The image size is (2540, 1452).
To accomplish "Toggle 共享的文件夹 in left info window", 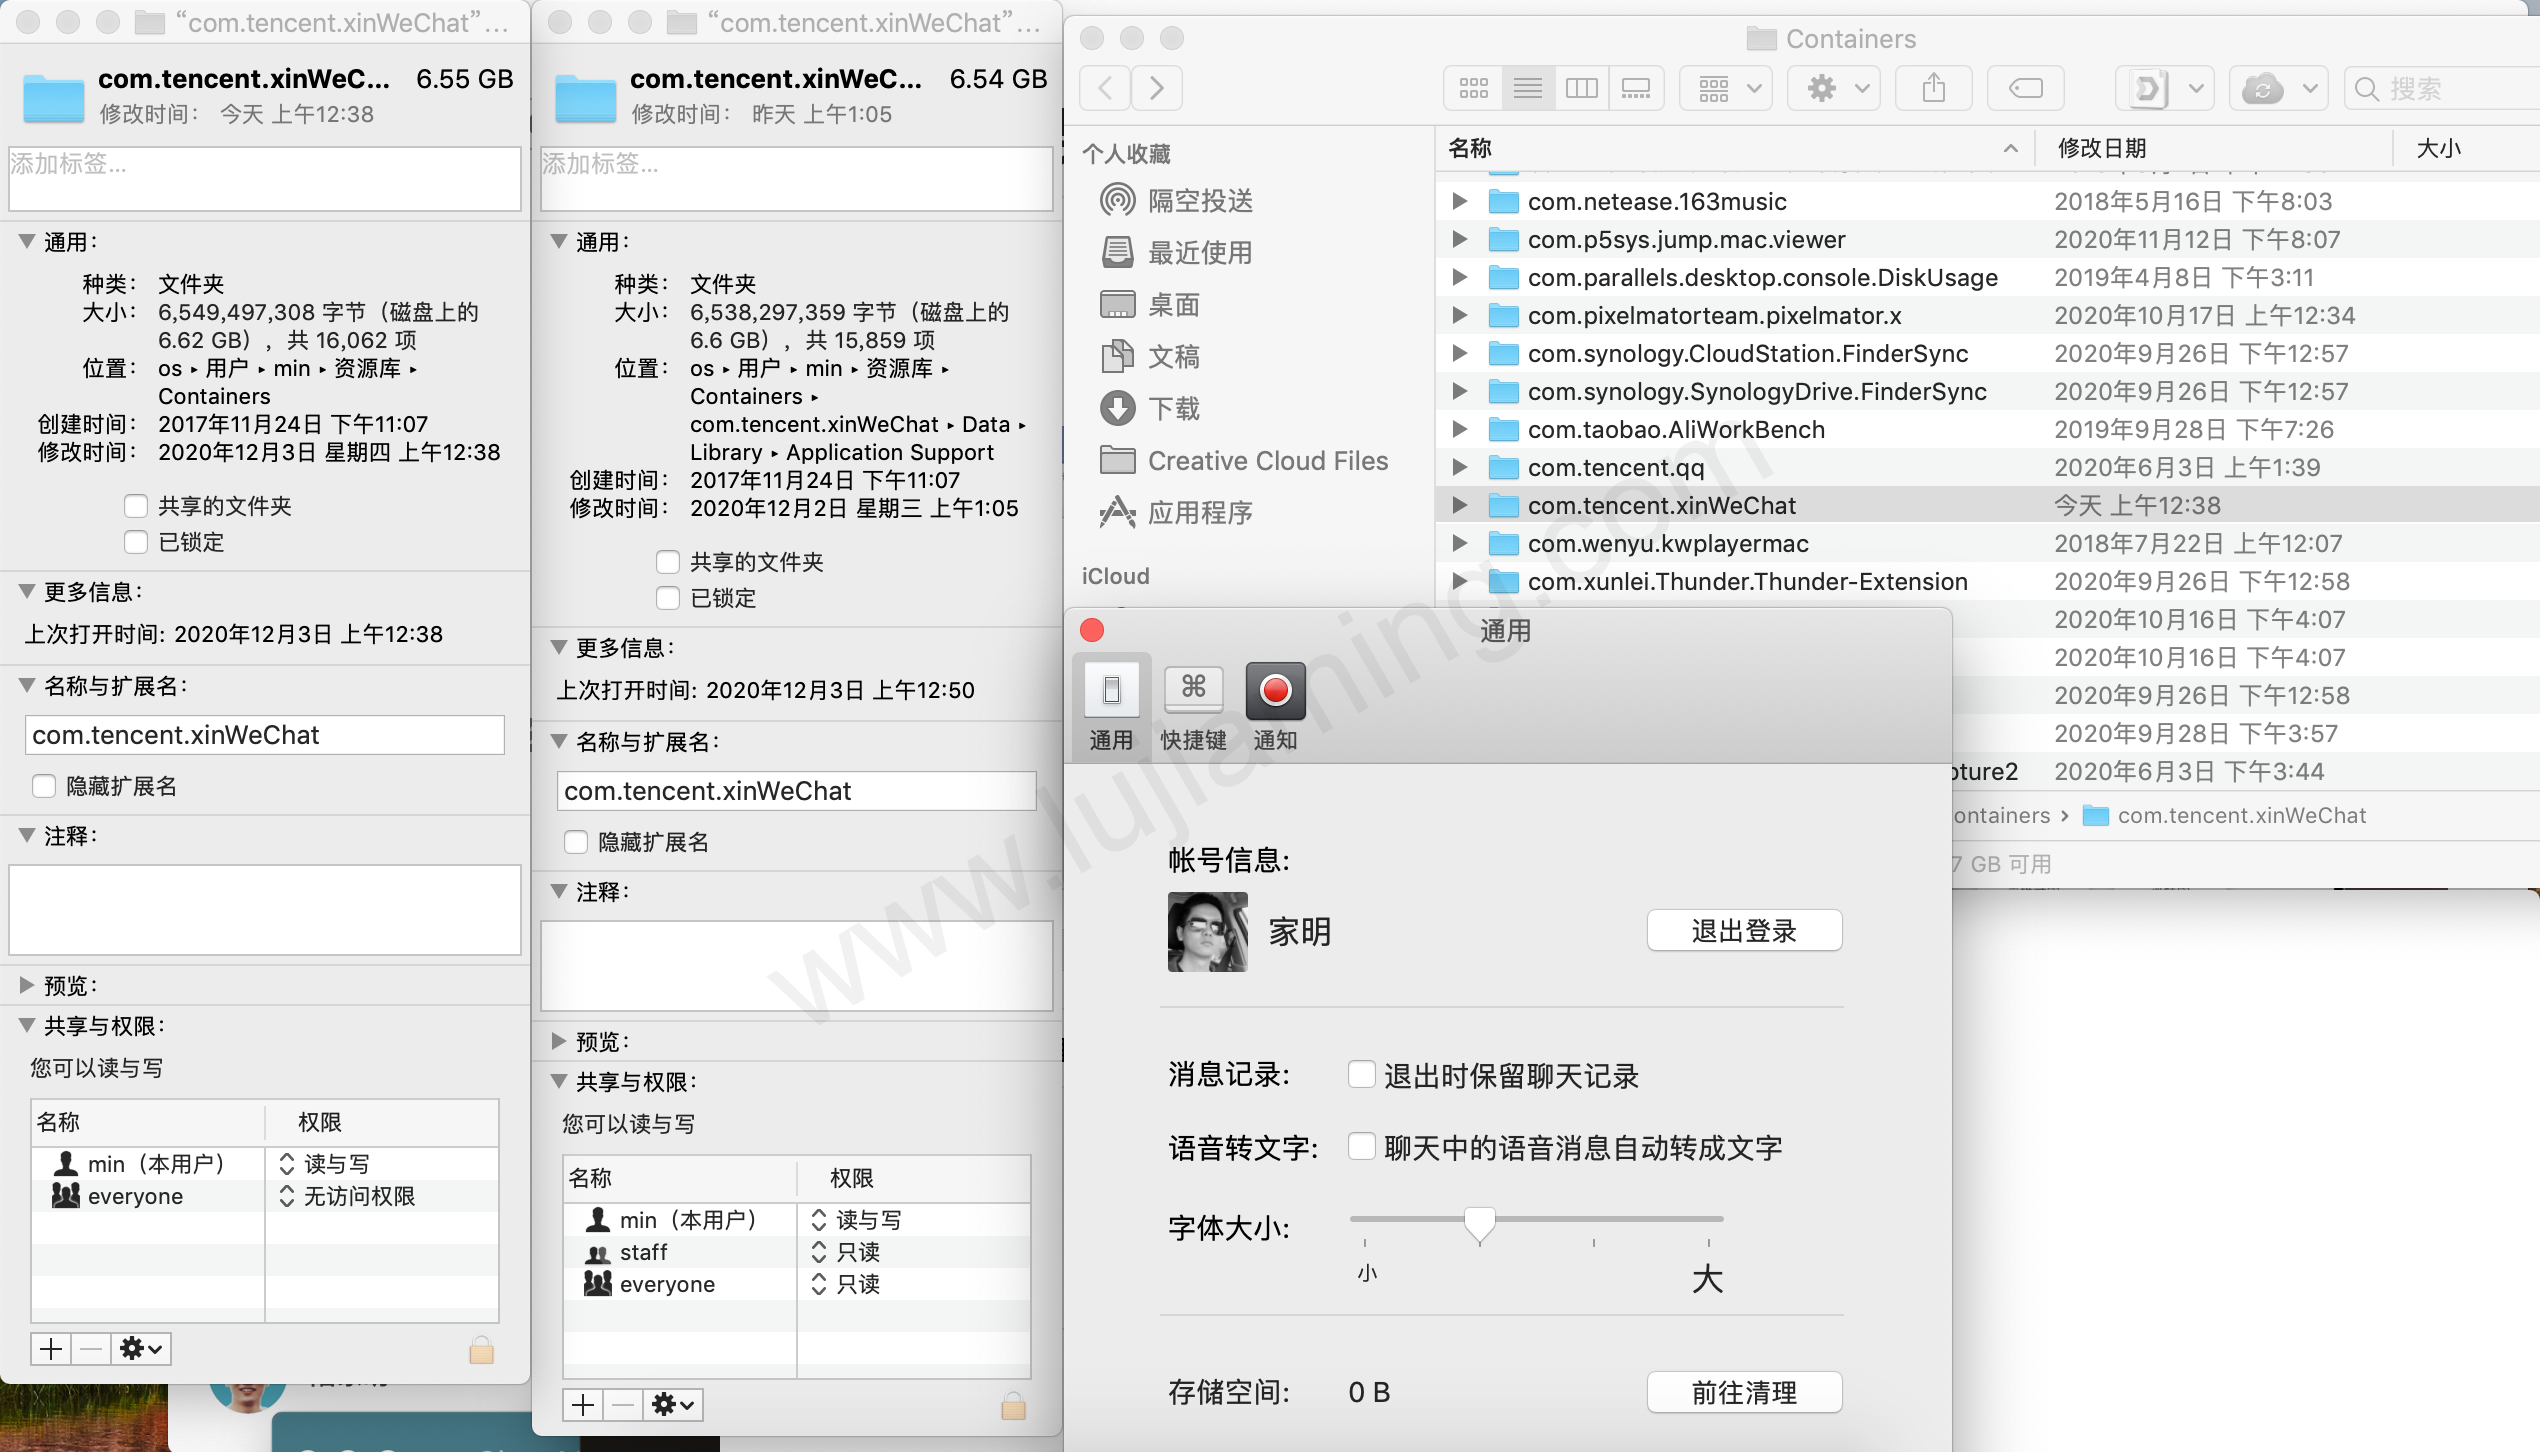I will coord(136,506).
